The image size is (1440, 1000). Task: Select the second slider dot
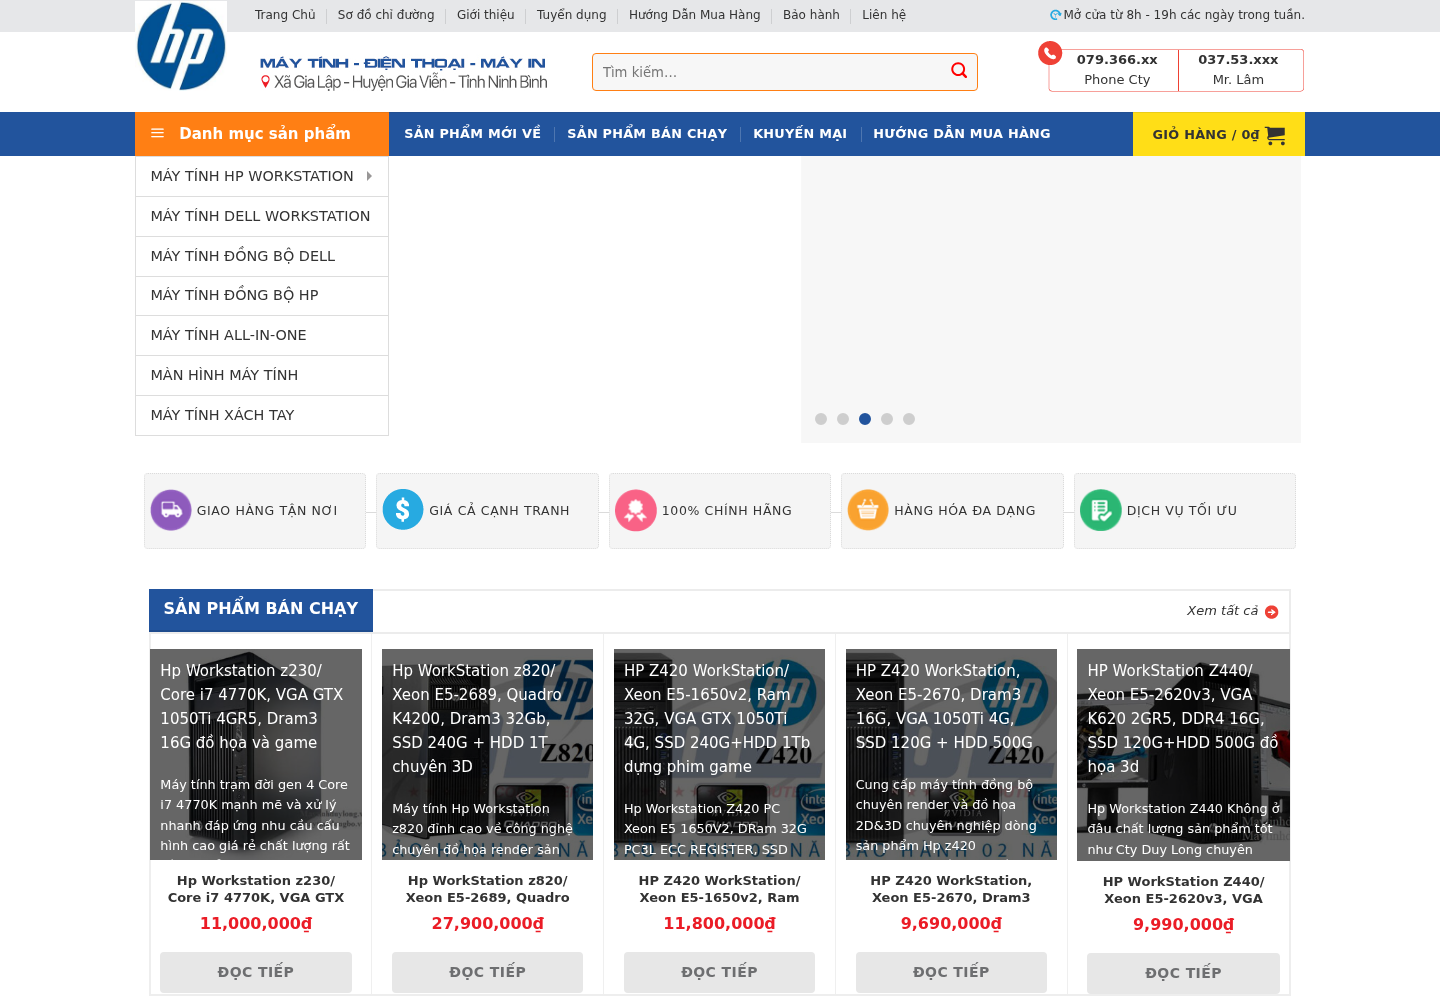(x=843, y=419)
